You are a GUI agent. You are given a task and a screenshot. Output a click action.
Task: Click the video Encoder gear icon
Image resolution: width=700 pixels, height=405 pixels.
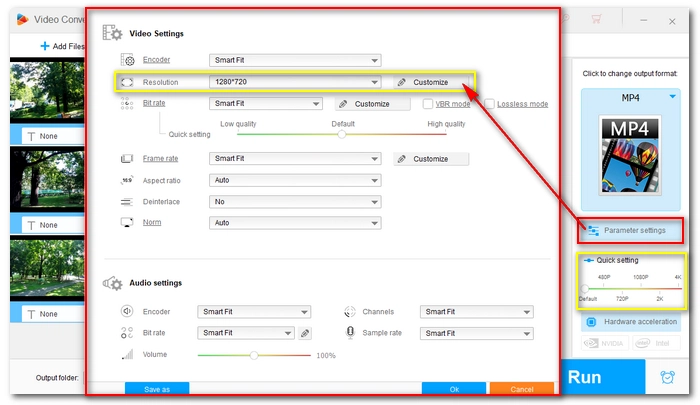[127, 60]
